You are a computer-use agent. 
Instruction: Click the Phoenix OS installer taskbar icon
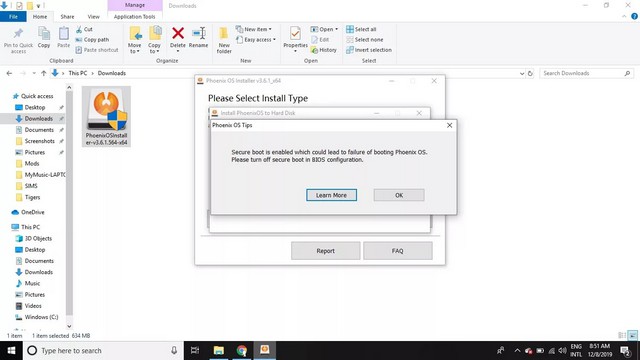click(x=265, y=350)
